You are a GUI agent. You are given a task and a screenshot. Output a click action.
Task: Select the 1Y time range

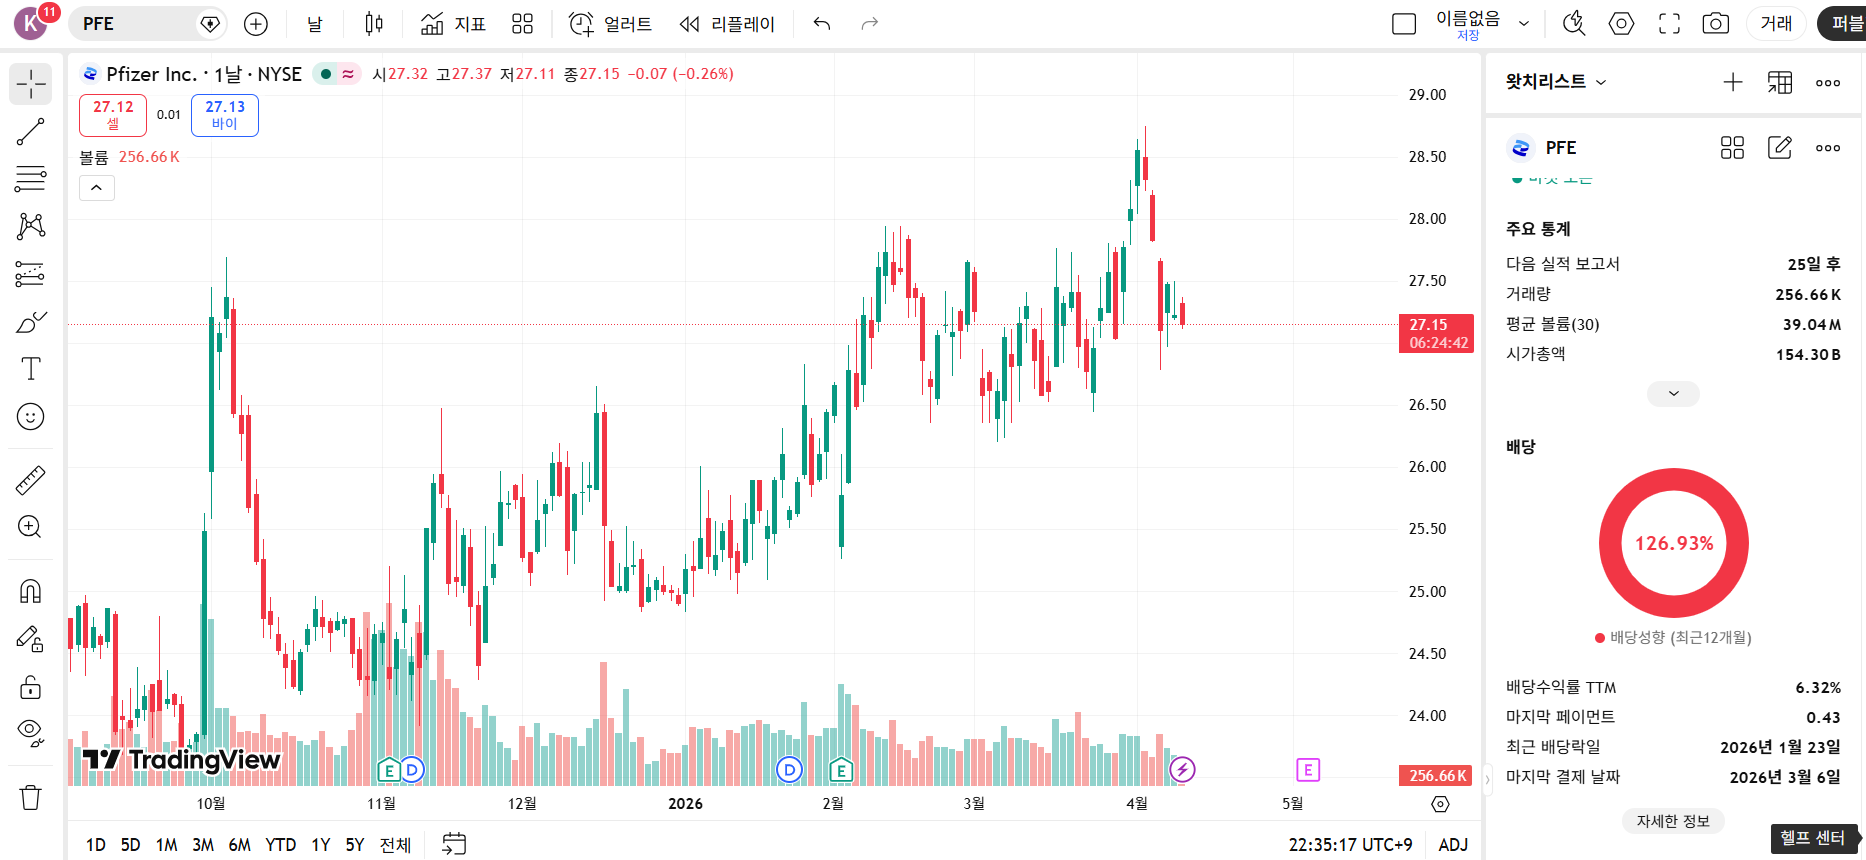click(x=321, y=845)
